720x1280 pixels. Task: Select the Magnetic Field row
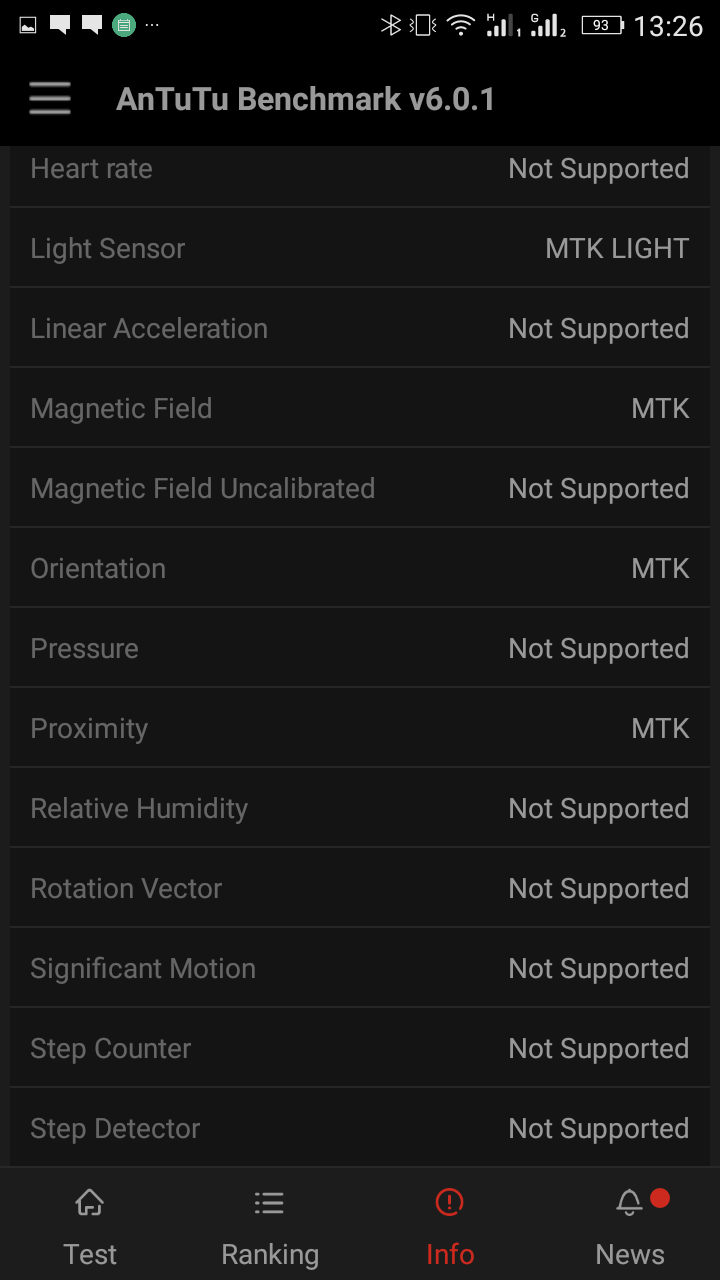tap(360, 408)
